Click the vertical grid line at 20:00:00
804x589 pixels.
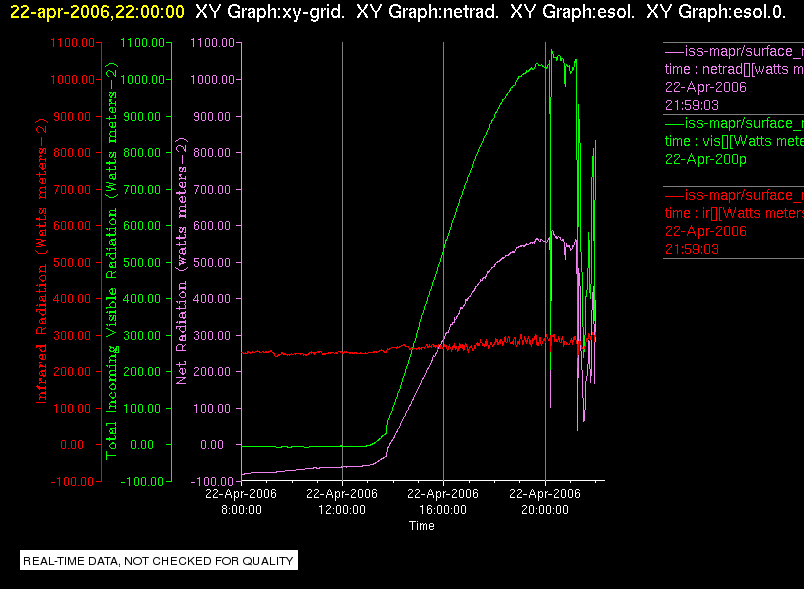[545, 261]
